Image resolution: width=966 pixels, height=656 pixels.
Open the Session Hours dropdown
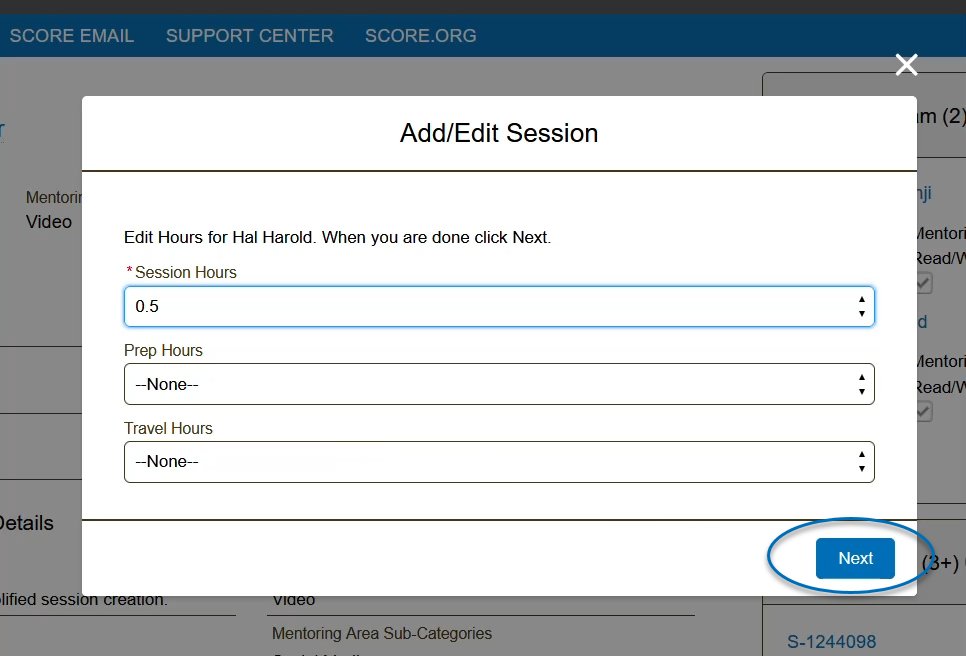click(499, 306)
